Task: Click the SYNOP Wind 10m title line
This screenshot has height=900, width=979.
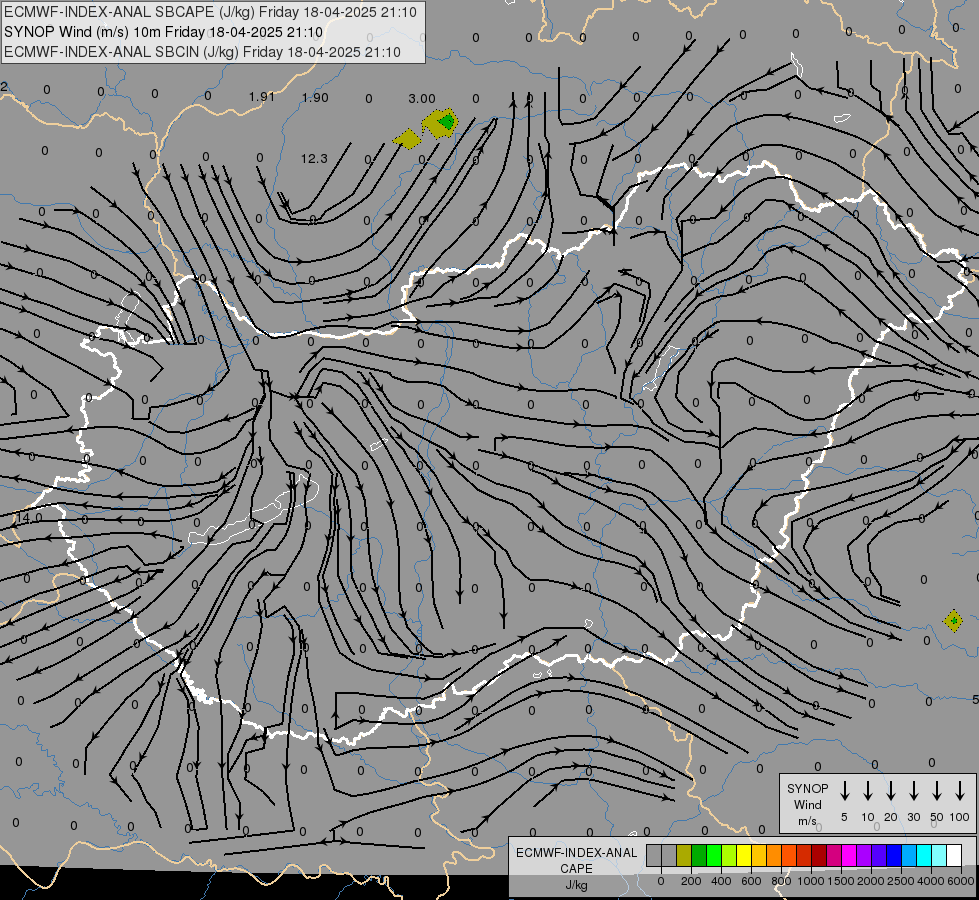Action: [x=164, y=32]
